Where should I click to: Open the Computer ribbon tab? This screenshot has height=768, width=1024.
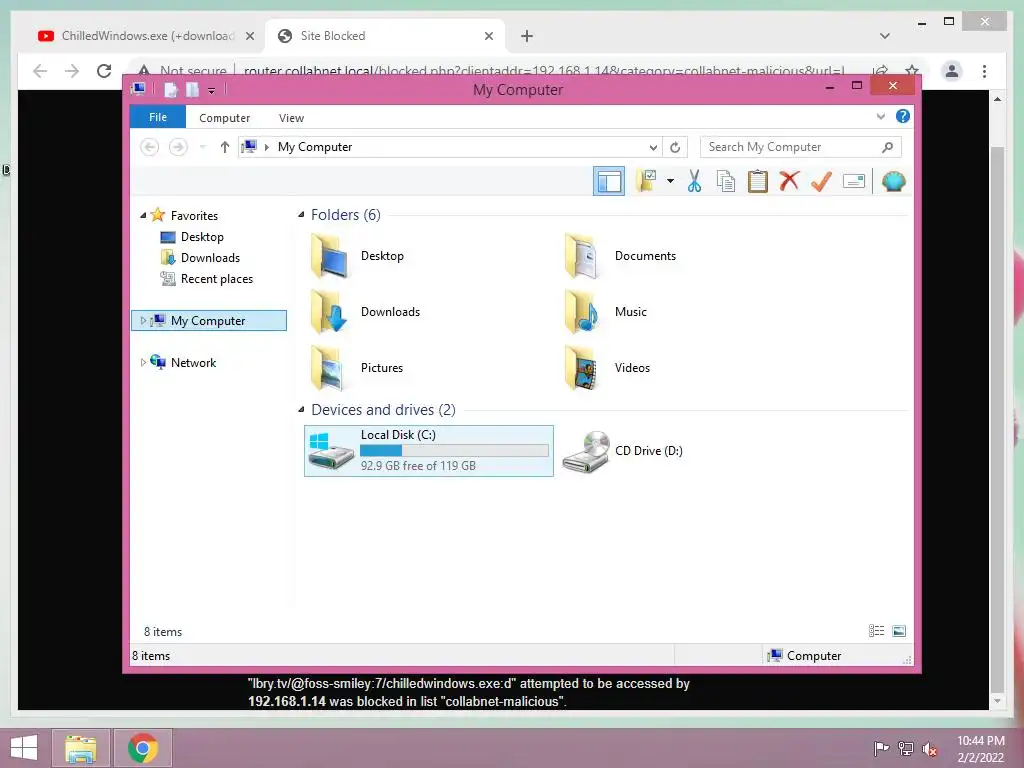(x=225, y=118)
